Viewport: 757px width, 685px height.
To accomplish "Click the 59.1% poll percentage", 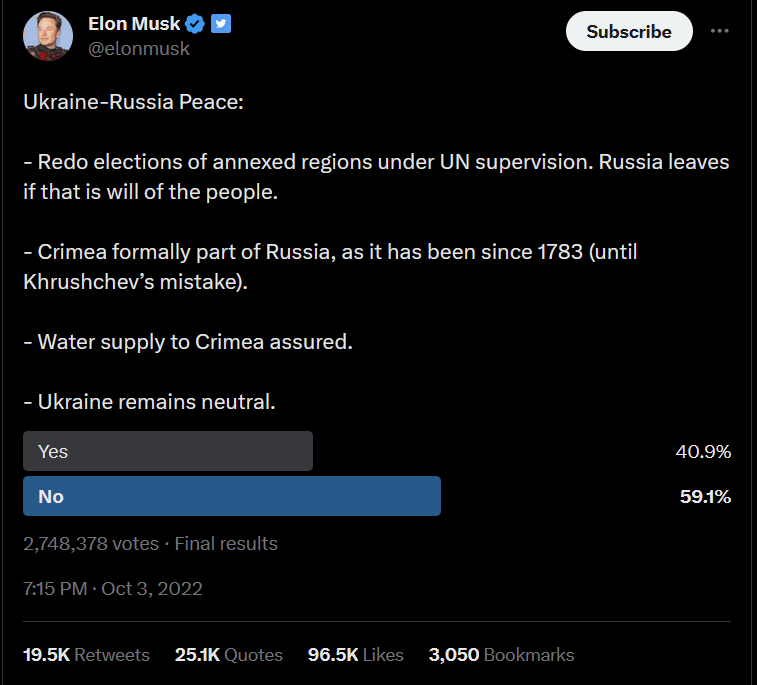I will (705, 496).
